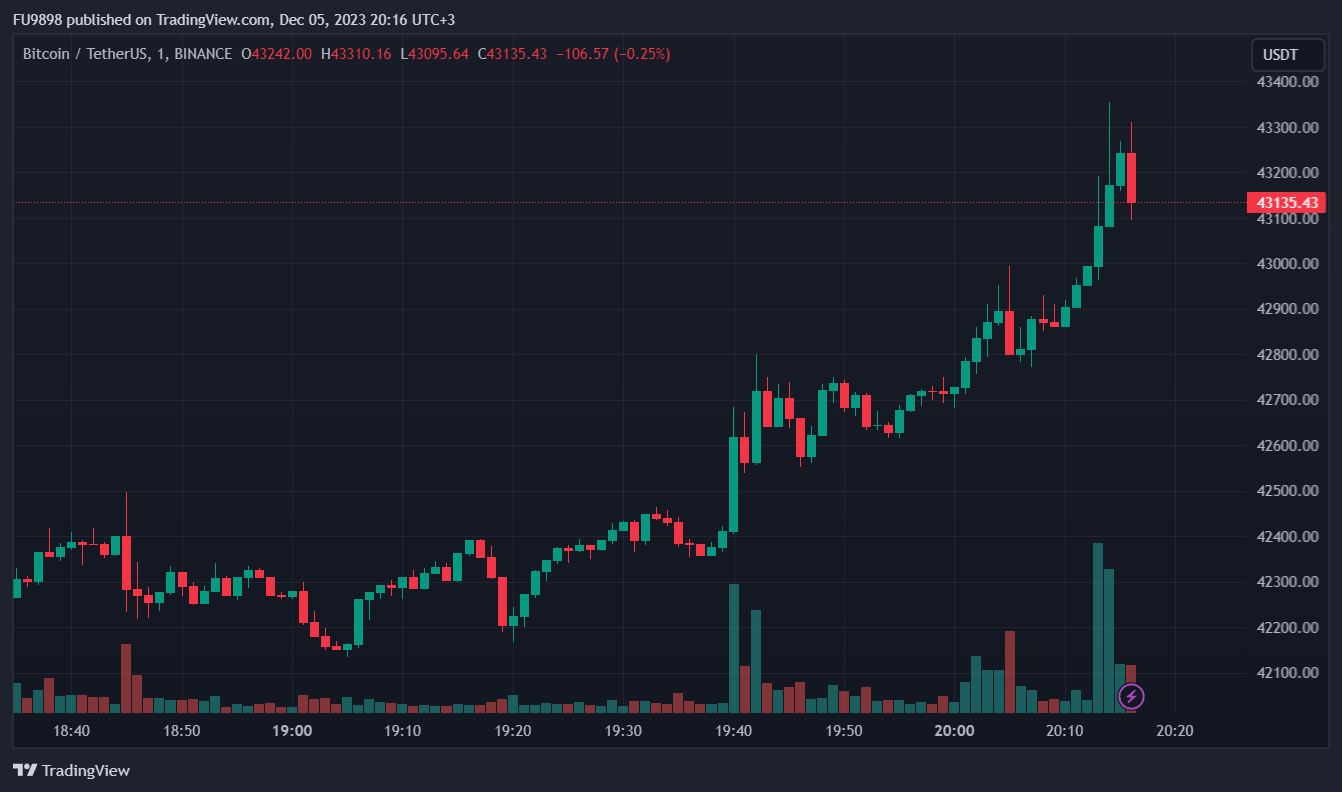Click the TradingView logo icon

[25, 770]
